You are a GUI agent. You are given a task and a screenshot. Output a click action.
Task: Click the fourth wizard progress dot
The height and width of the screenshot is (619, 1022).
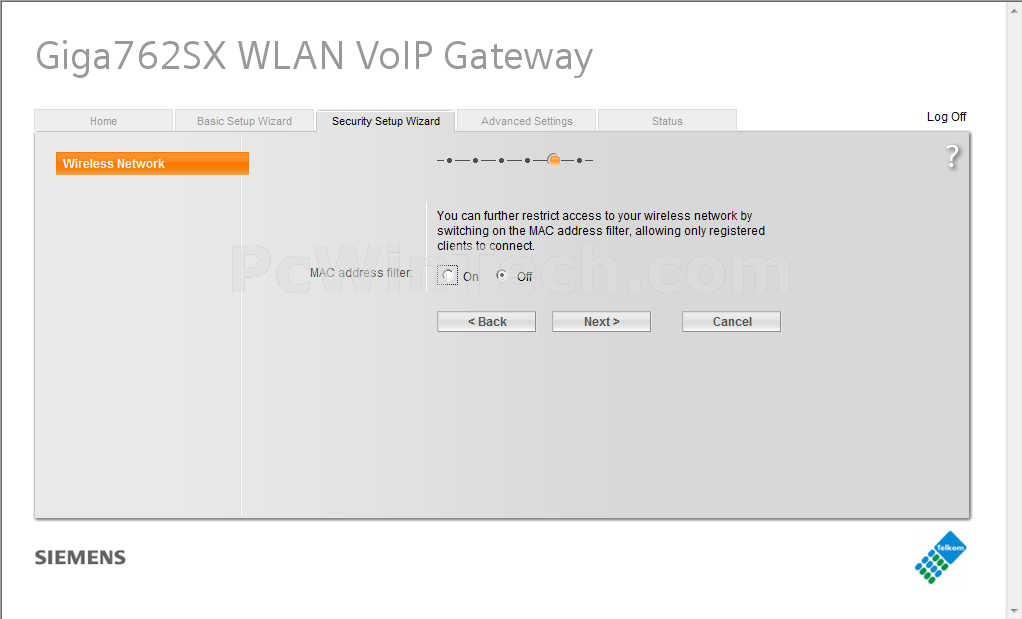(x=527, y=160)
